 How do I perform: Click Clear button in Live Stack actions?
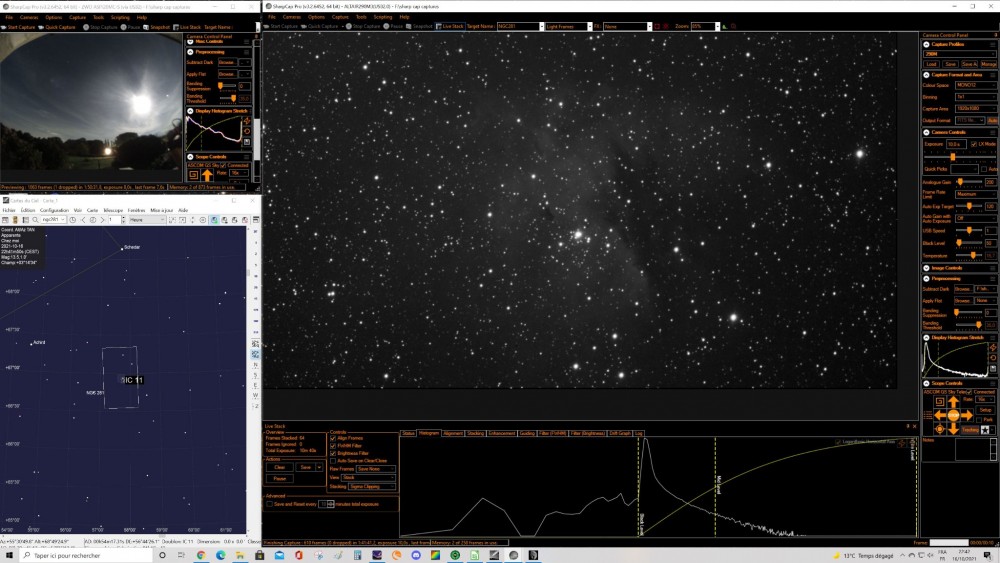coord(279,467)
